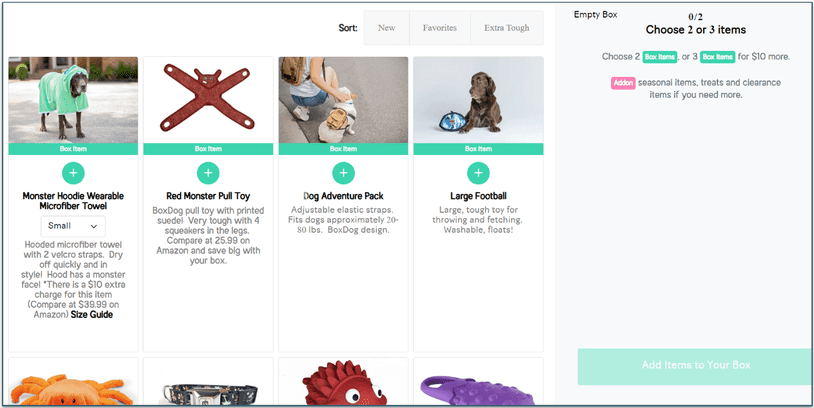Click the Large Football product title
The width and height of the screenshot is (814, 408).
pos(478,197)
